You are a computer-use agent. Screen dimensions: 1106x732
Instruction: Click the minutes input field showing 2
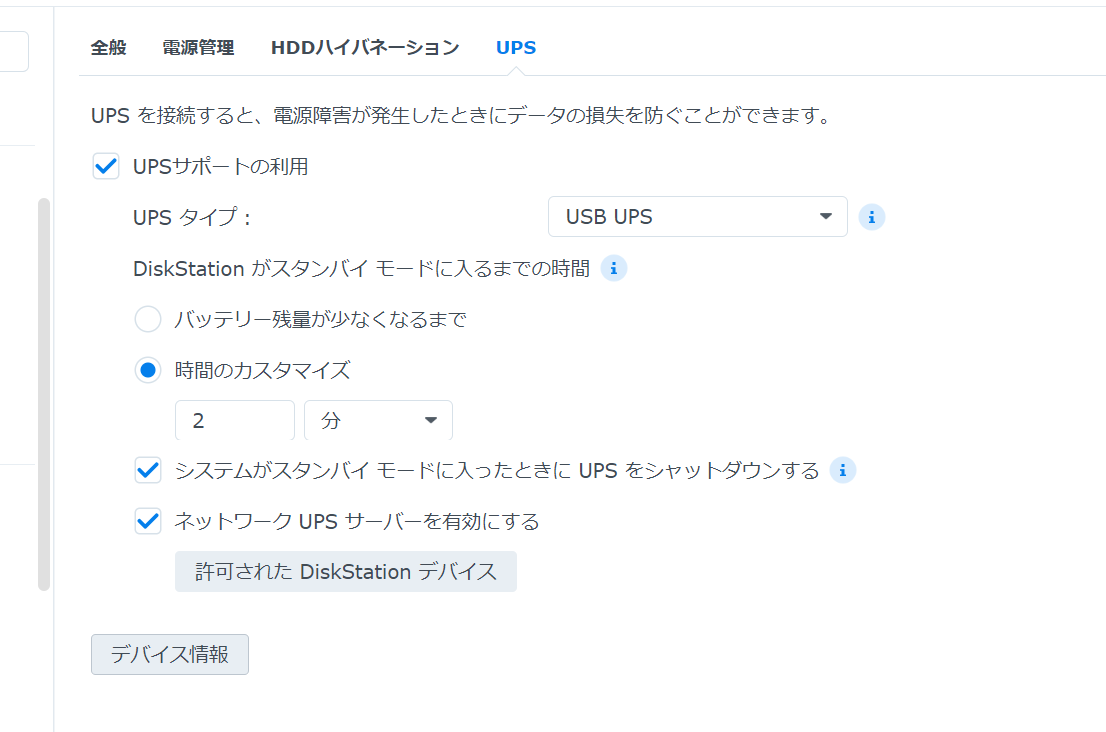pyautogui.click(x=234, y=420)
